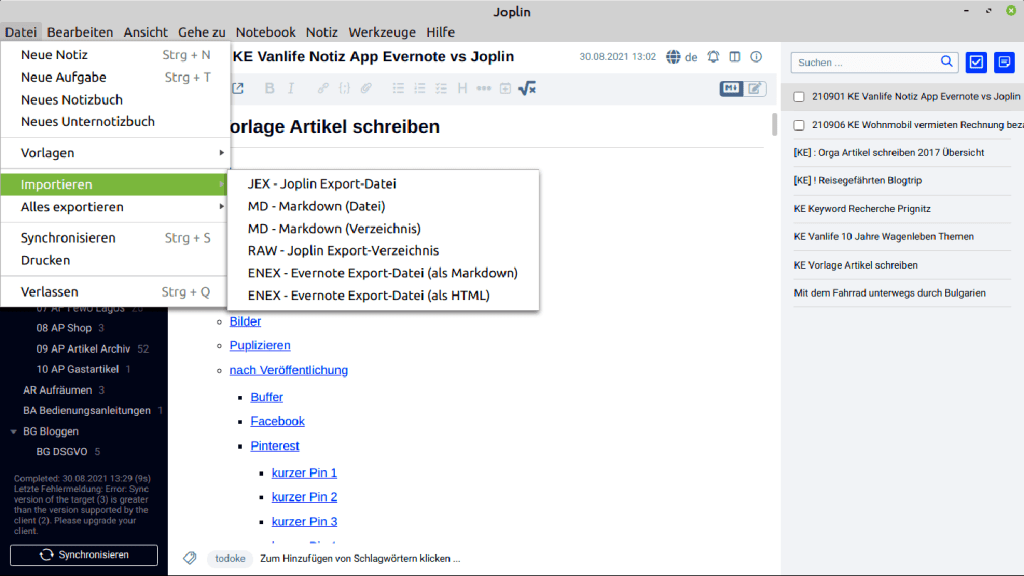Screen dimensions: 1024x576
Task: Open note in external editor icon
Action: (x=238, y=88)
